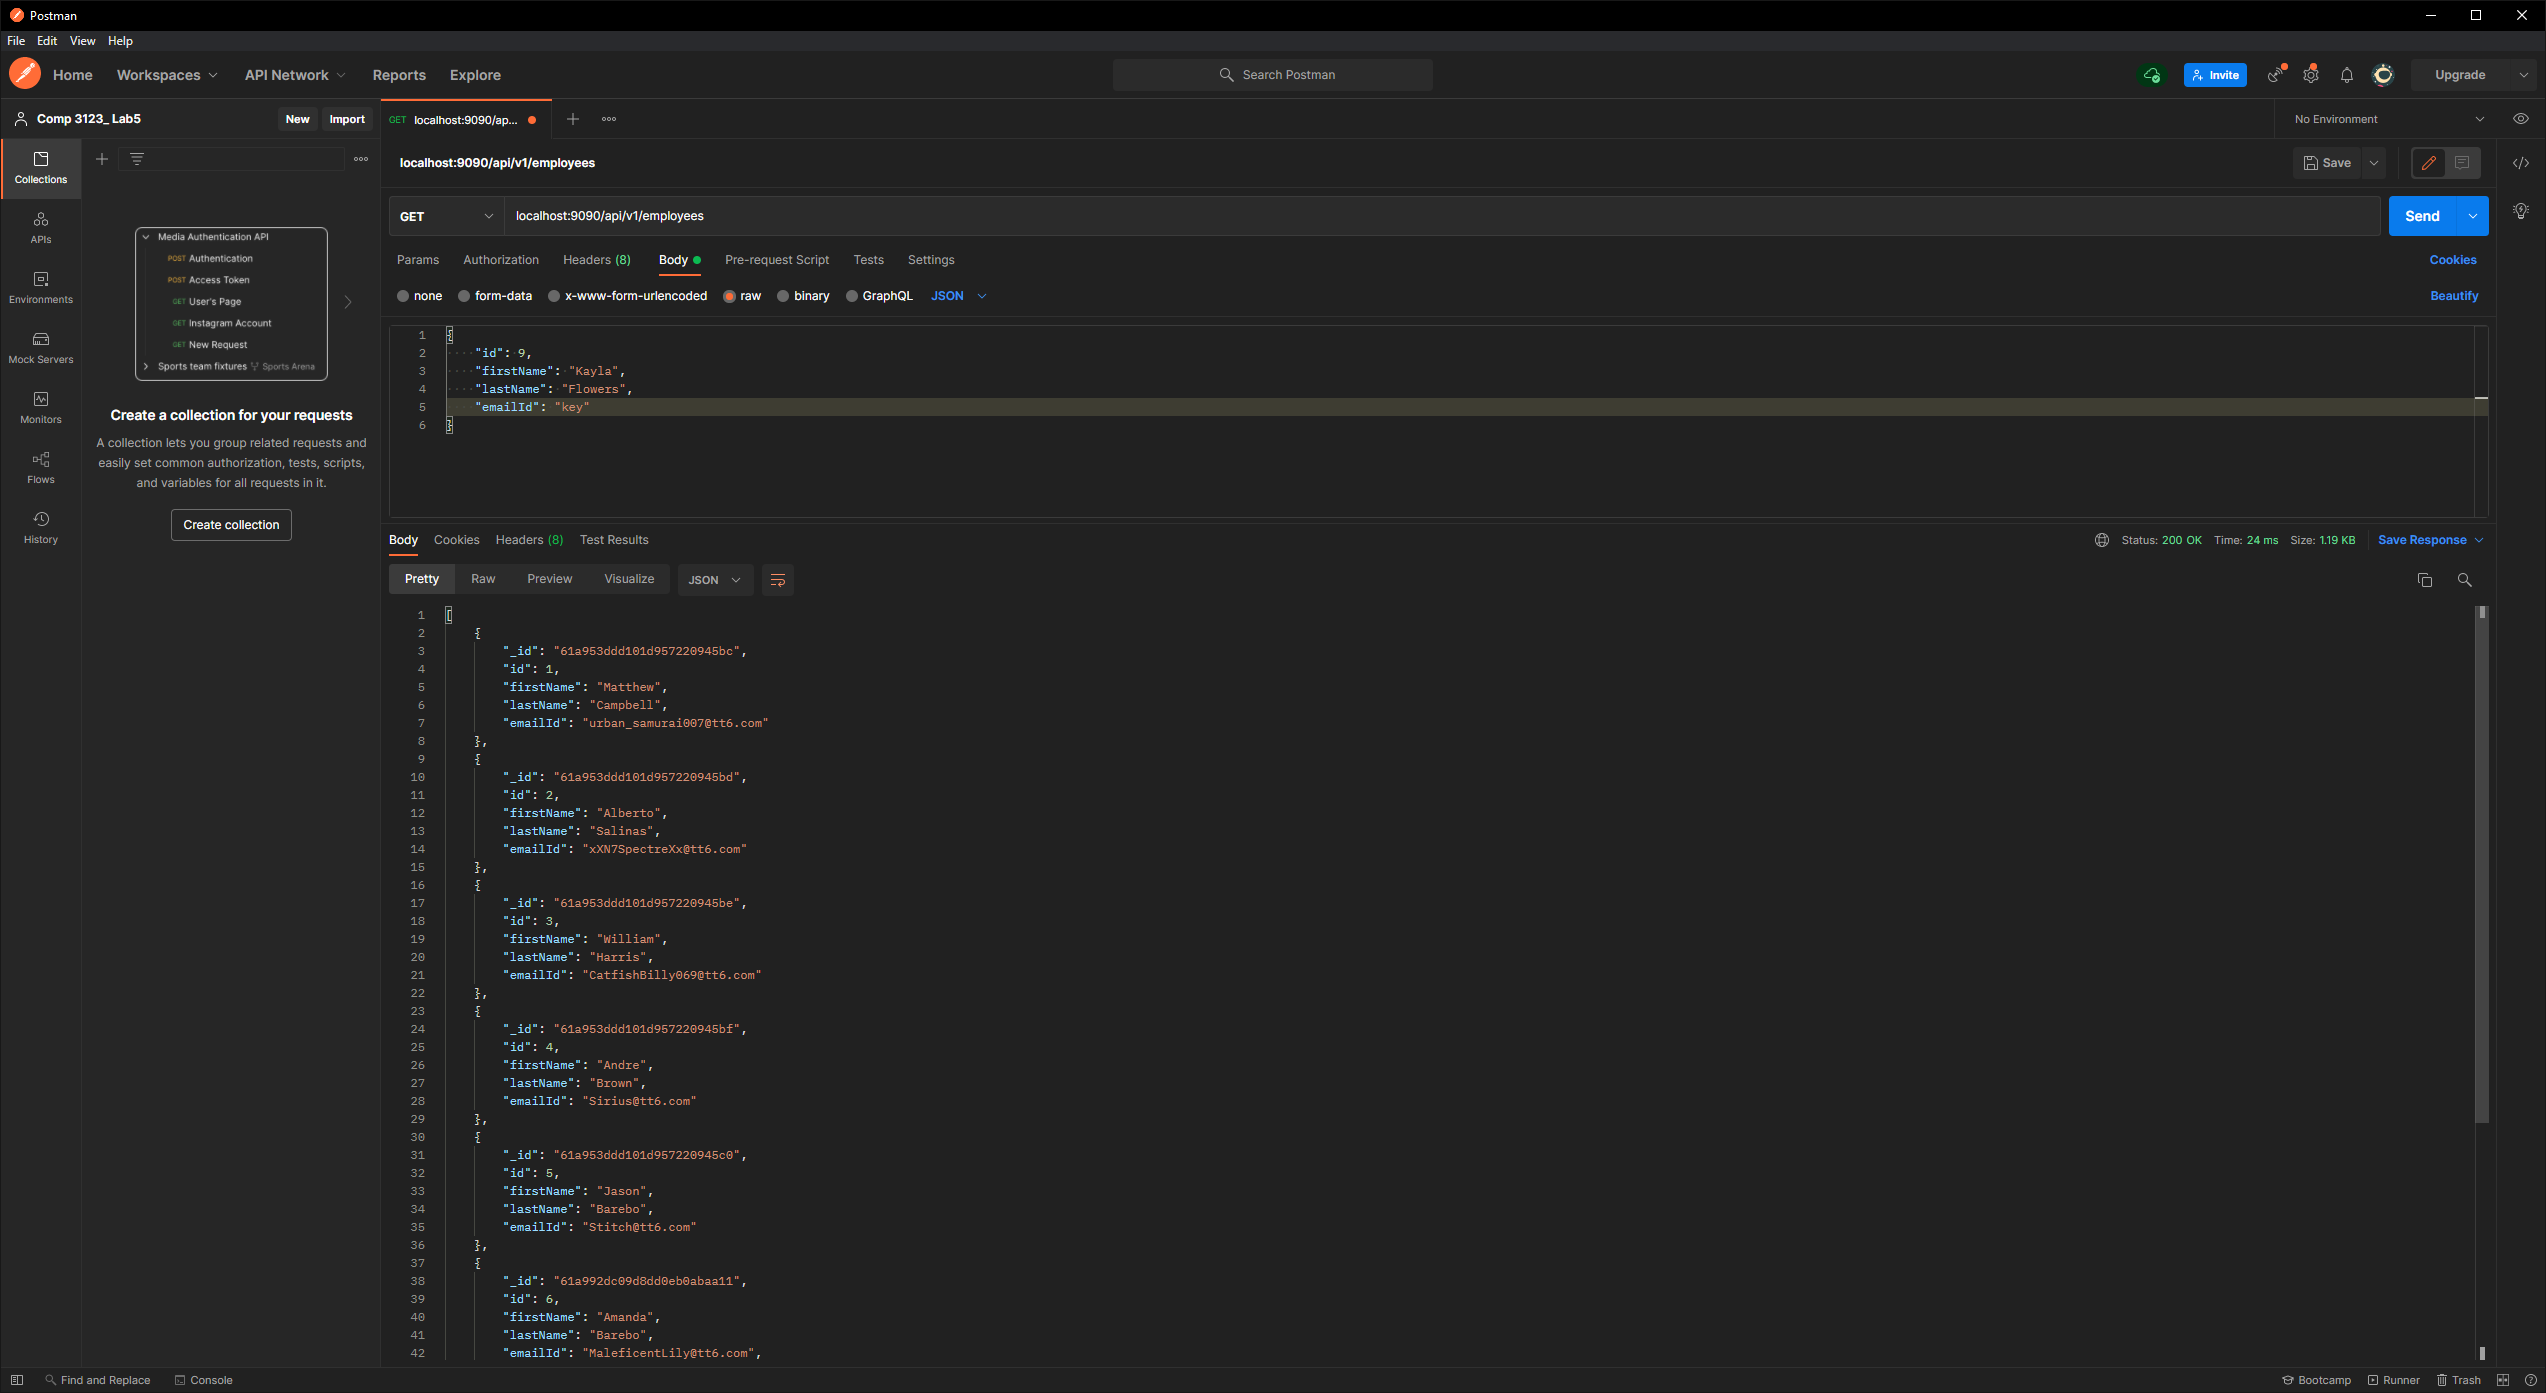Expand the Sports team fixtures collection
This screenshot has width=2546, height=1393.
(x=146, y=366)
